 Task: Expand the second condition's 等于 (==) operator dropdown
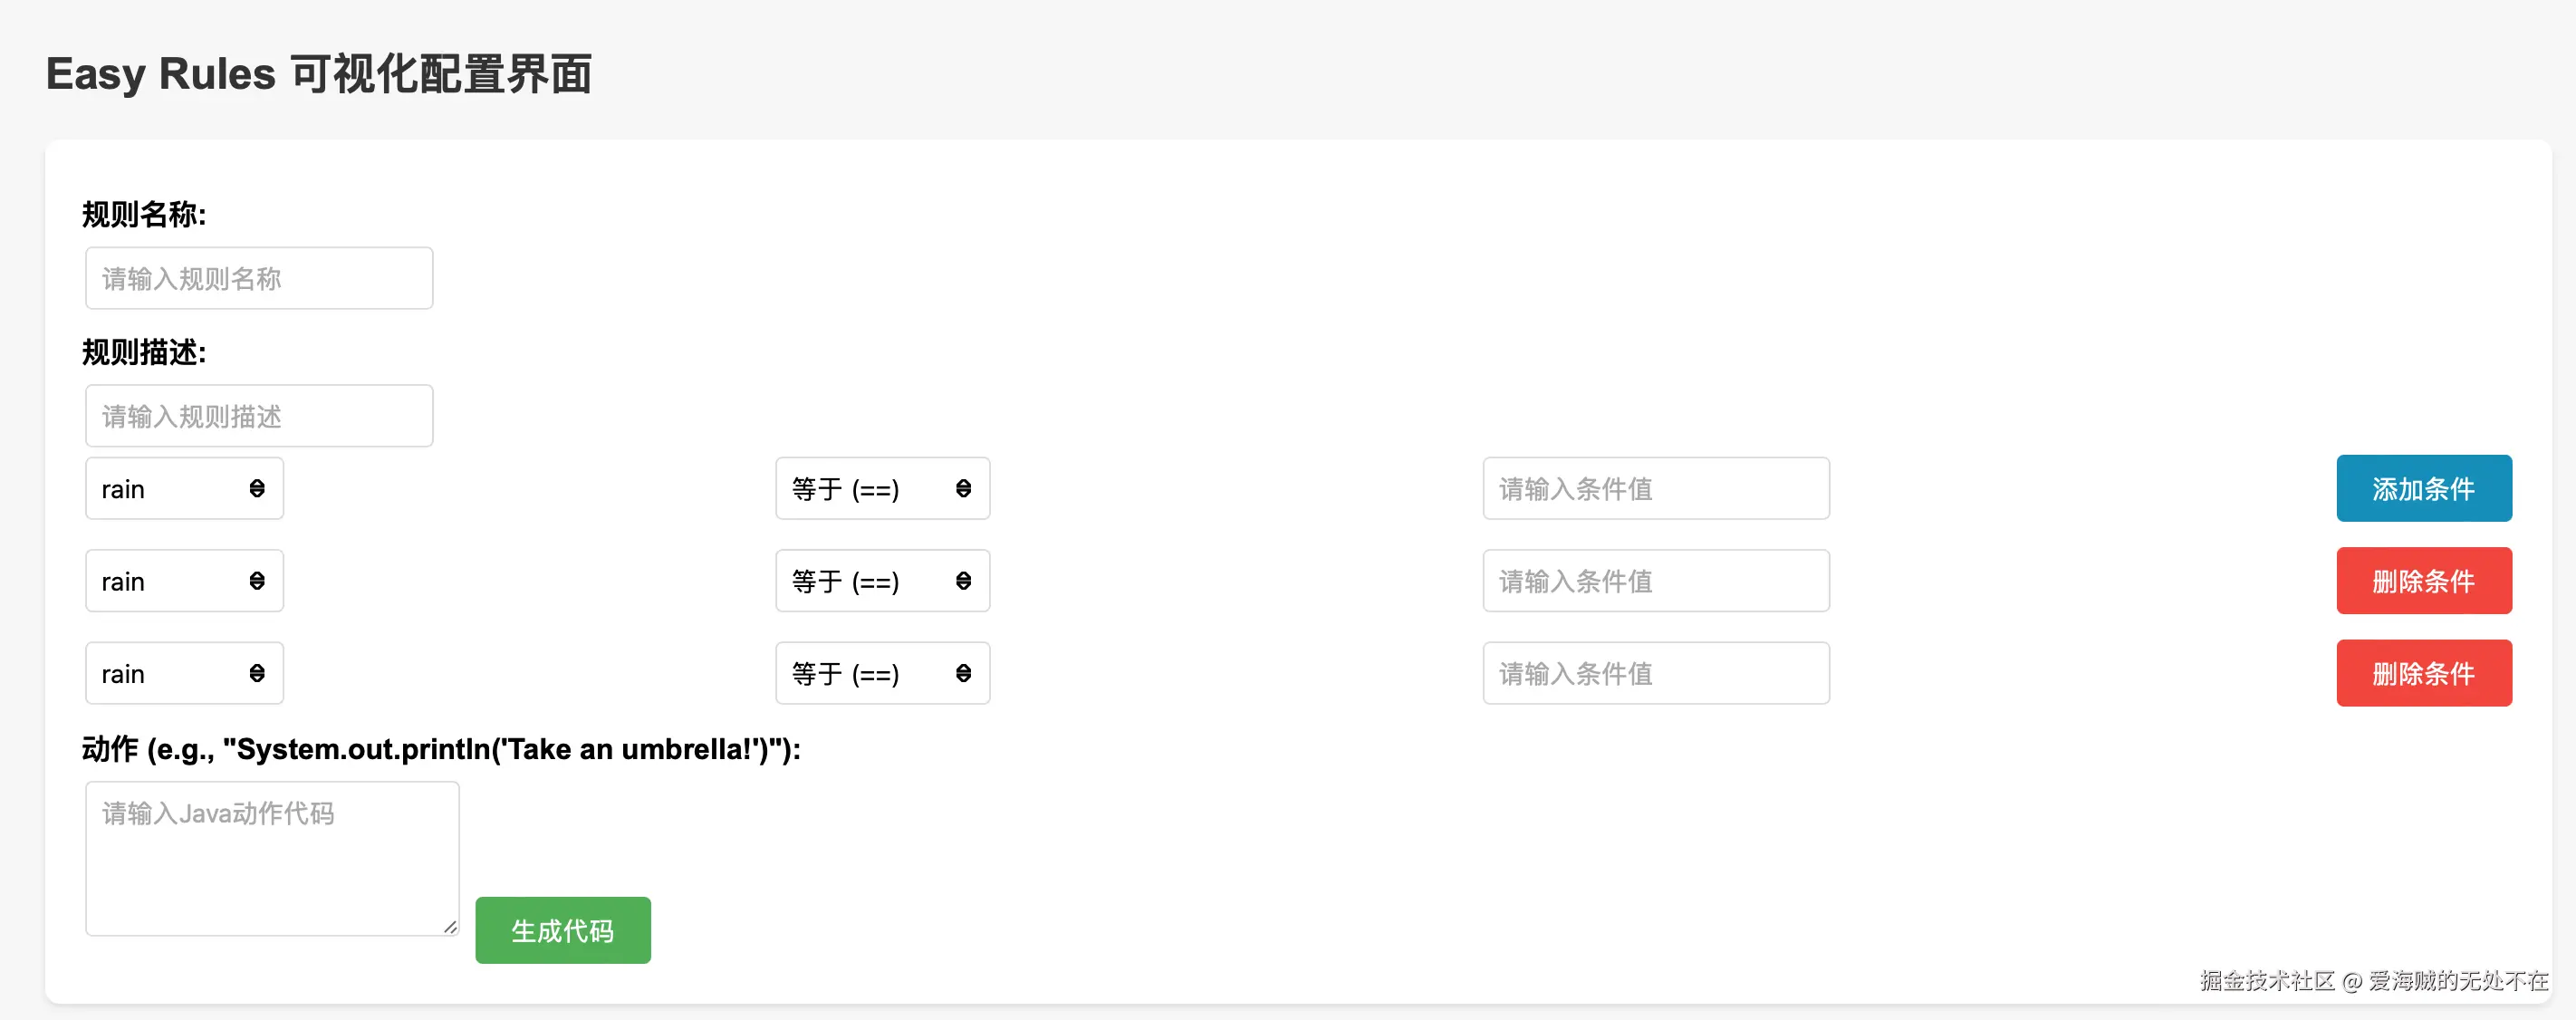click(x=882, y=581)
